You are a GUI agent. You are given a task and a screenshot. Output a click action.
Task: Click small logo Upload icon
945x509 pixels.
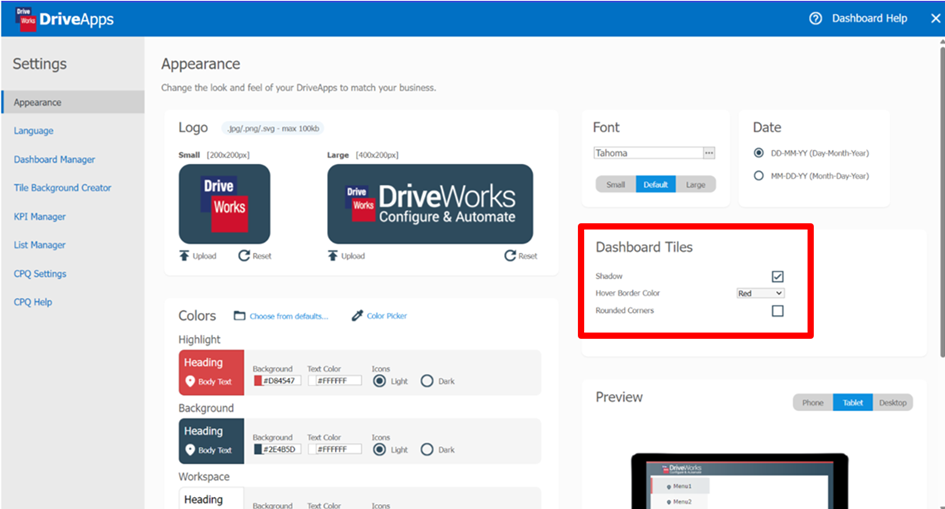tap(184, 256)
